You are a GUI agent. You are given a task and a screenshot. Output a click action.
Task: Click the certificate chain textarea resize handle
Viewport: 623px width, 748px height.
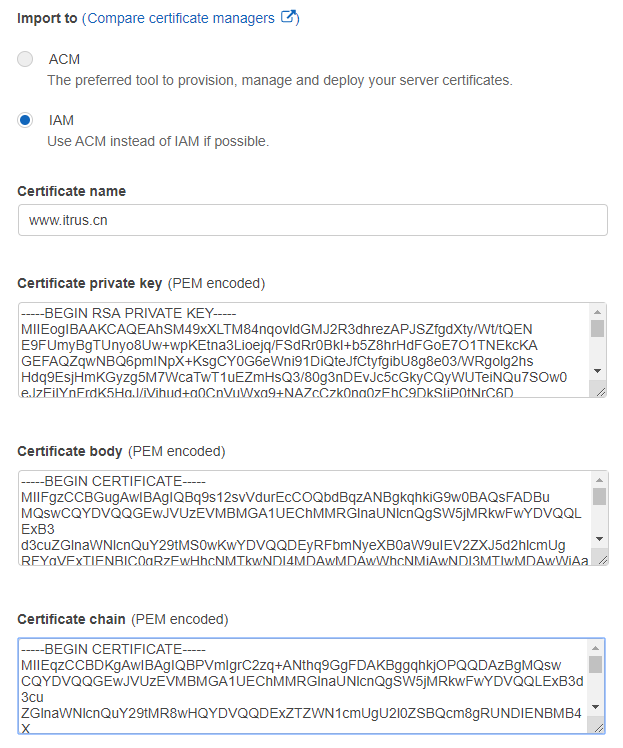click(598, 727)
